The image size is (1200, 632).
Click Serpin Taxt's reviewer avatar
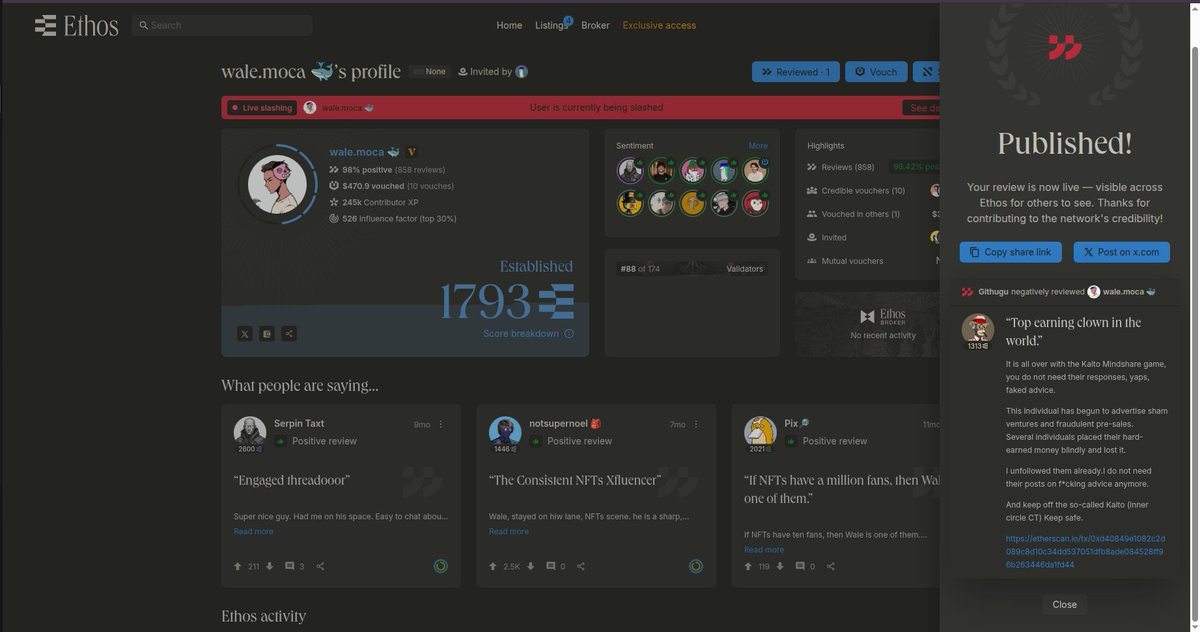(x=250, y=432)
